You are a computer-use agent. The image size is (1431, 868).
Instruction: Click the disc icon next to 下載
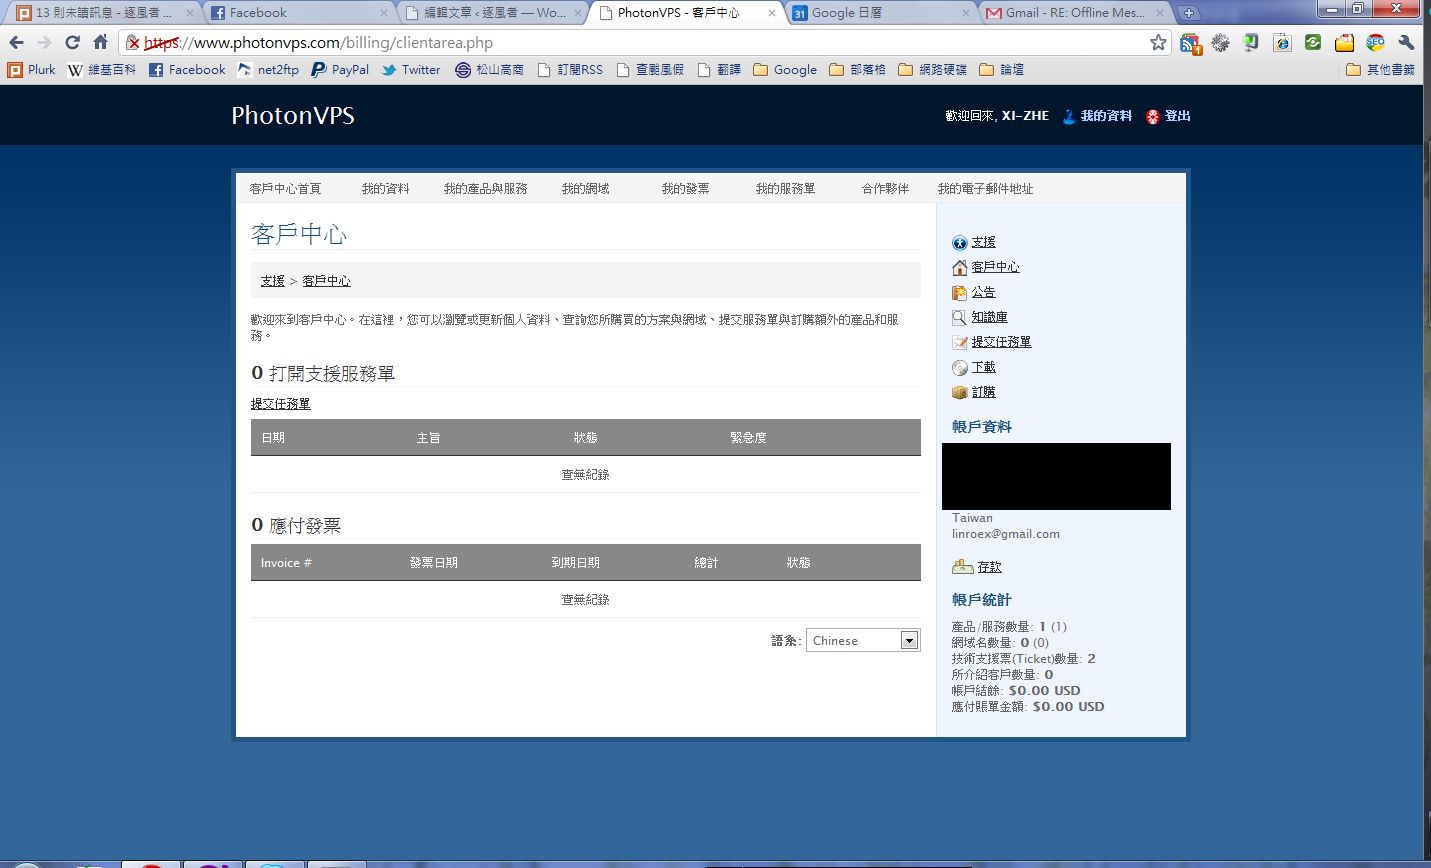(960, 367)
